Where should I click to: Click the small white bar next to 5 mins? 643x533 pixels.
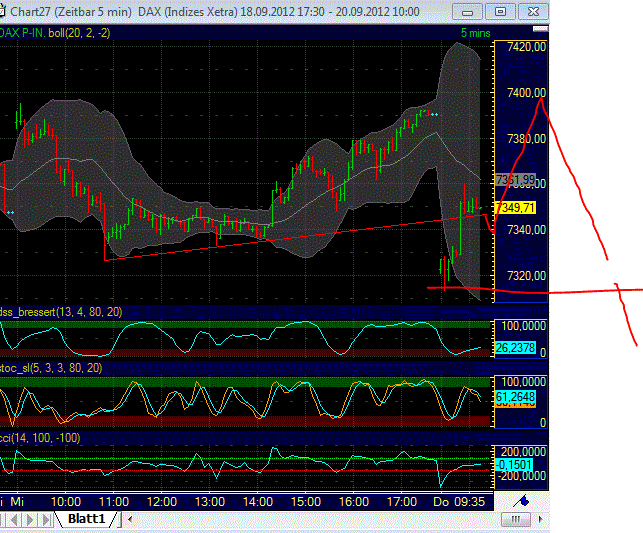click(x=540, y=29)
